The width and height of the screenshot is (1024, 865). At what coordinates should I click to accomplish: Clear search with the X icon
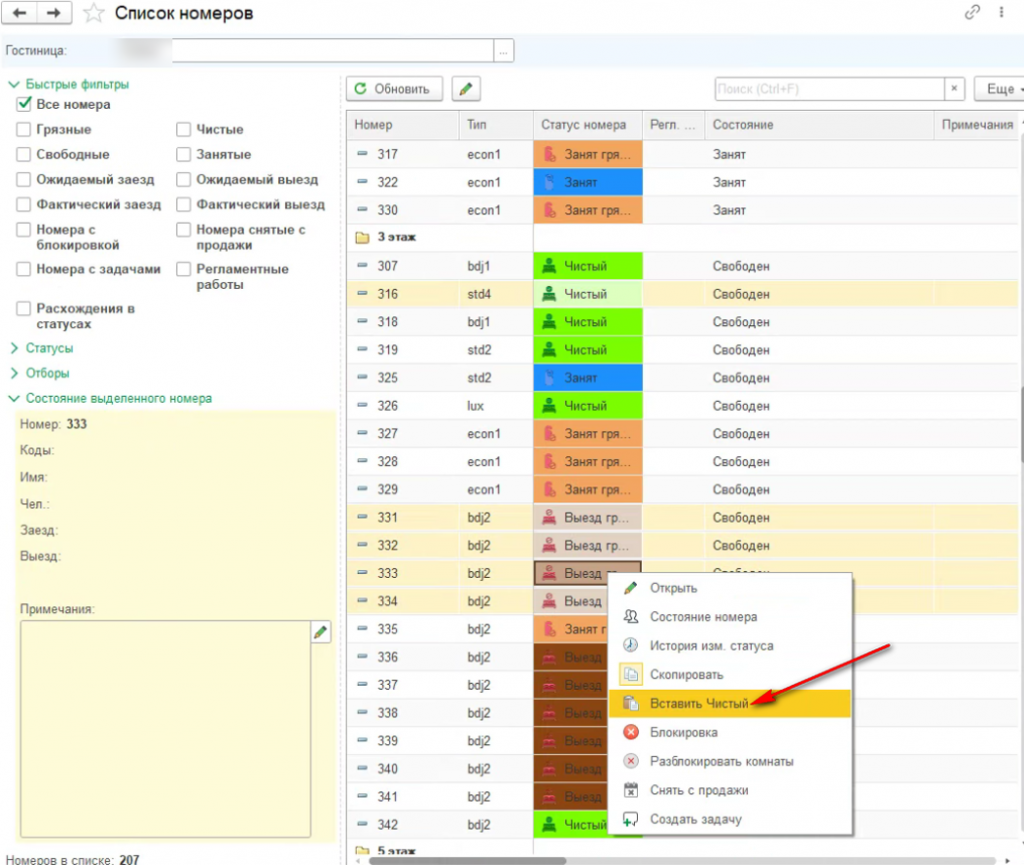[x=954, y=89]
